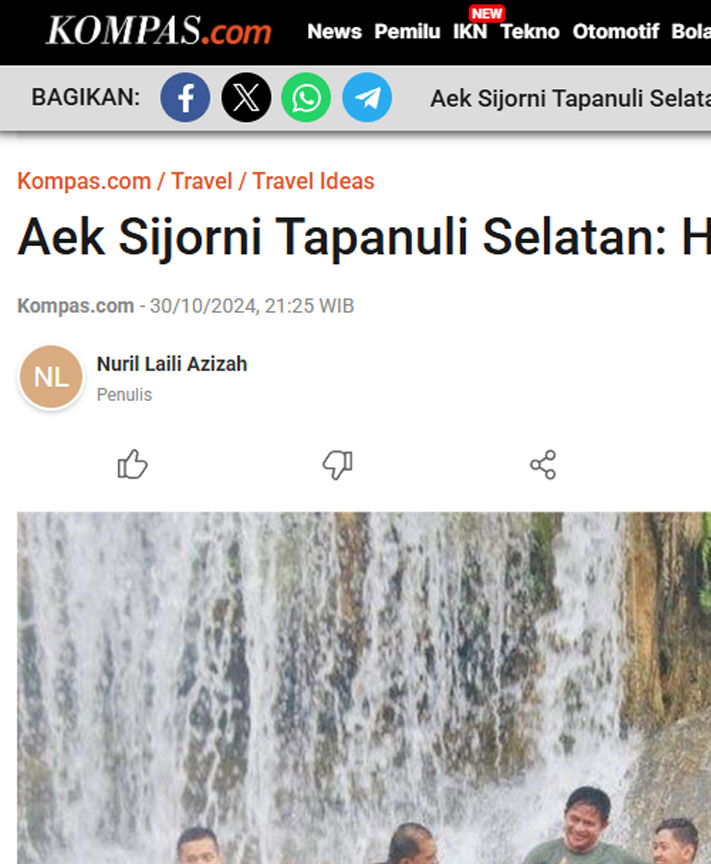Viewport: 711px width, 864px height.
Task: Go to KOMPAS.com logo homepage
Action: tap(159, 30)
